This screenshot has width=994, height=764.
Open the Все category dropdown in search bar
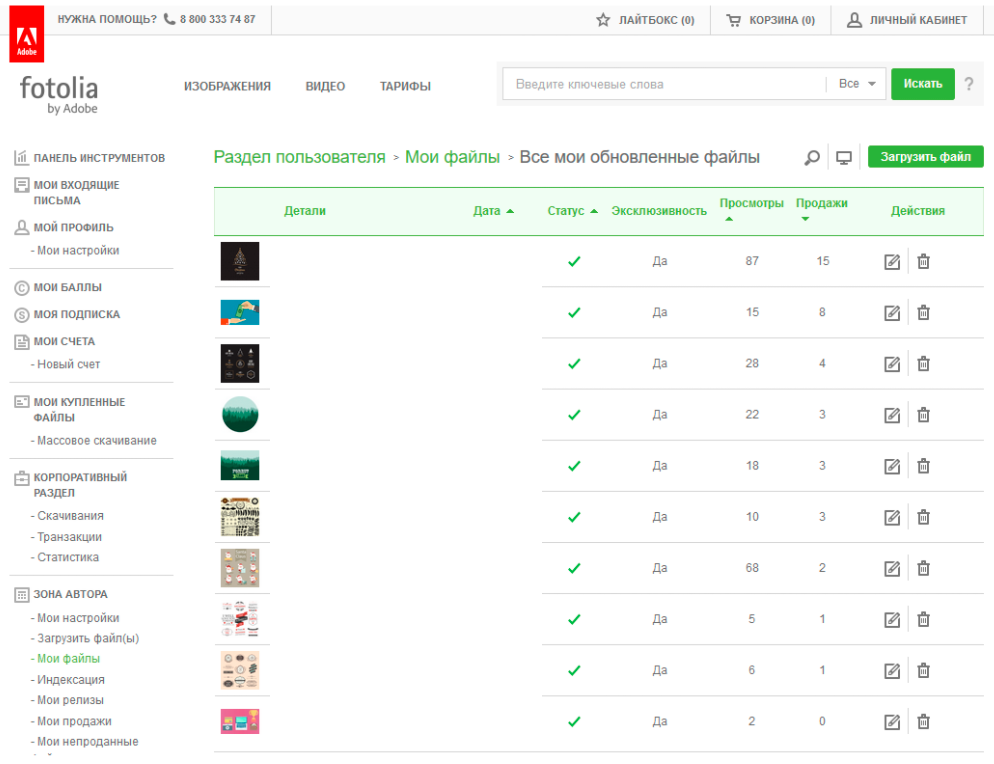pos(857,85)
